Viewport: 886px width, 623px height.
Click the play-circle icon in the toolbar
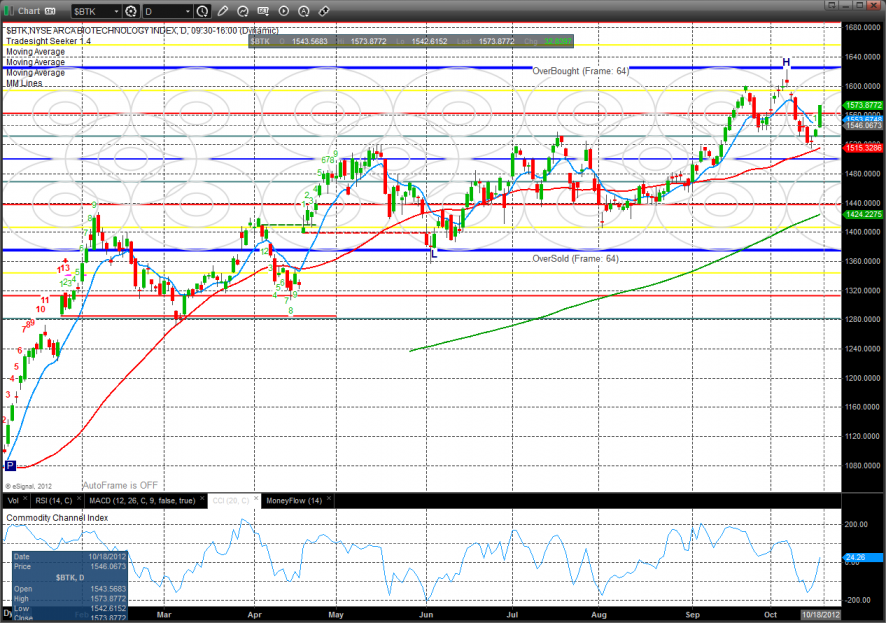(x=283, y=11)
